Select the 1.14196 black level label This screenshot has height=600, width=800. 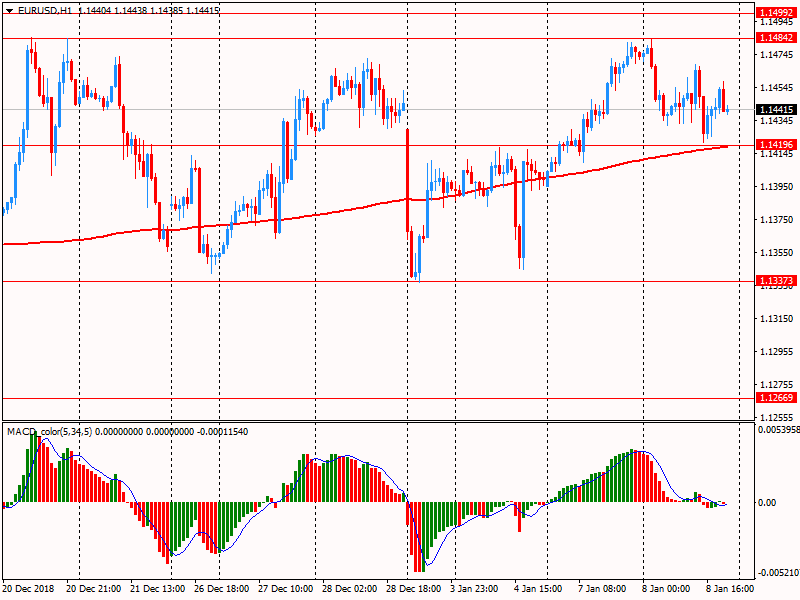coord(776,145)
